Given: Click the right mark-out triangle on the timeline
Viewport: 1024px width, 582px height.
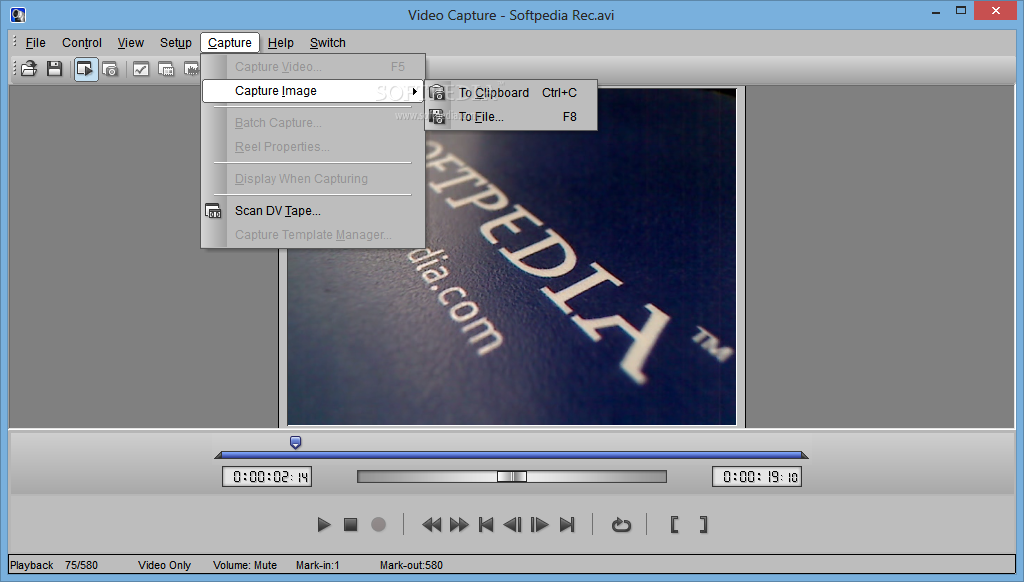Looking at the screenshot, I should (x=805, y=455).
